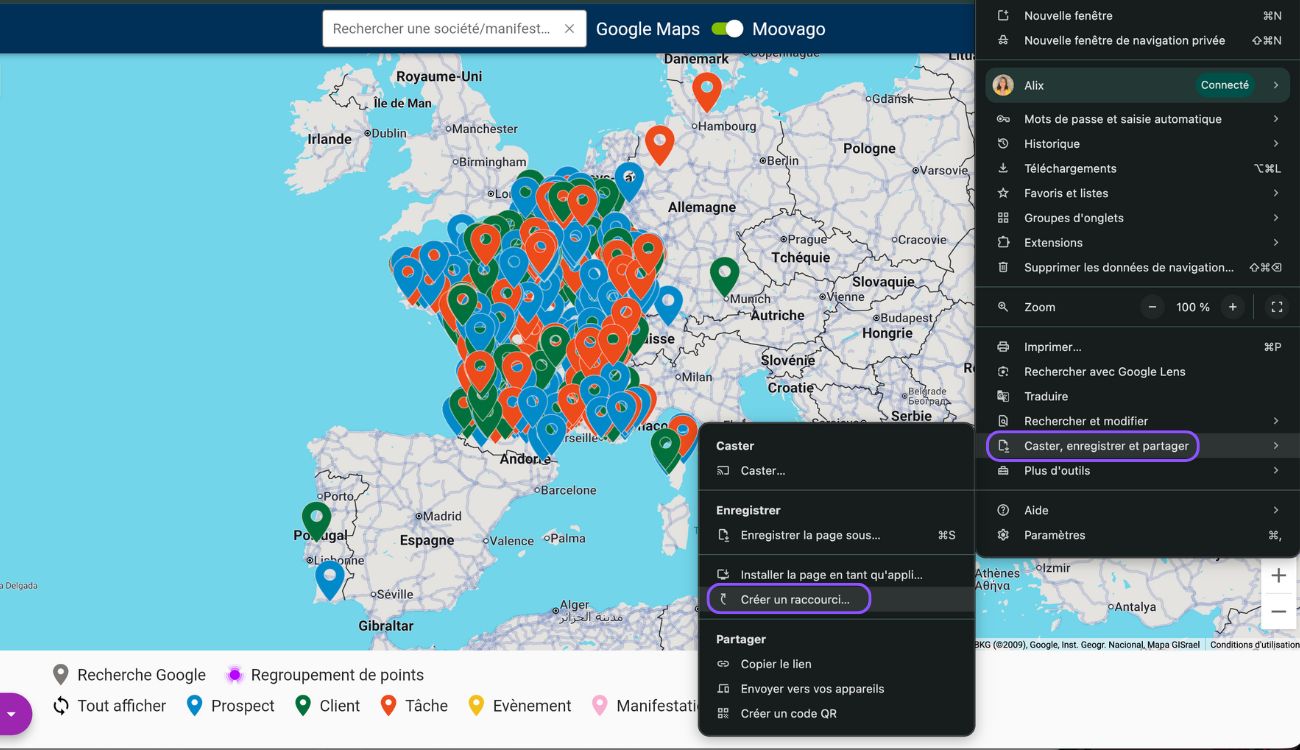Select Créer un raccourci menu entry
The image size is (1300, 750).
pos(794,600)
